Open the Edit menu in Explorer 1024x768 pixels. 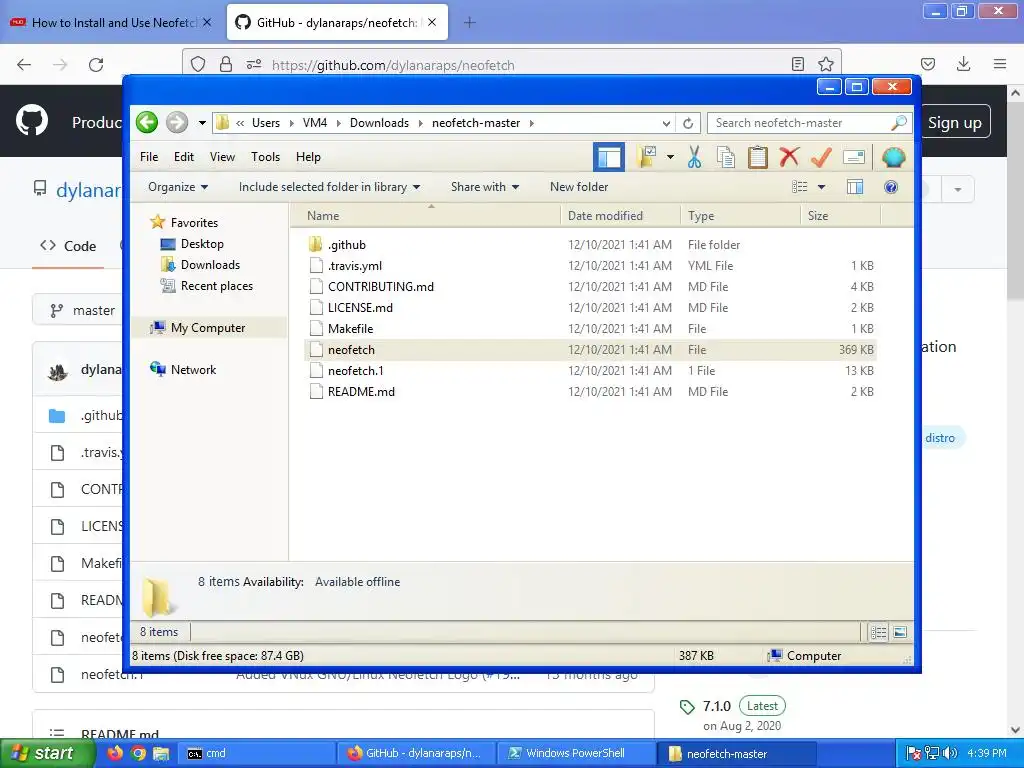[x=184, y=157]
